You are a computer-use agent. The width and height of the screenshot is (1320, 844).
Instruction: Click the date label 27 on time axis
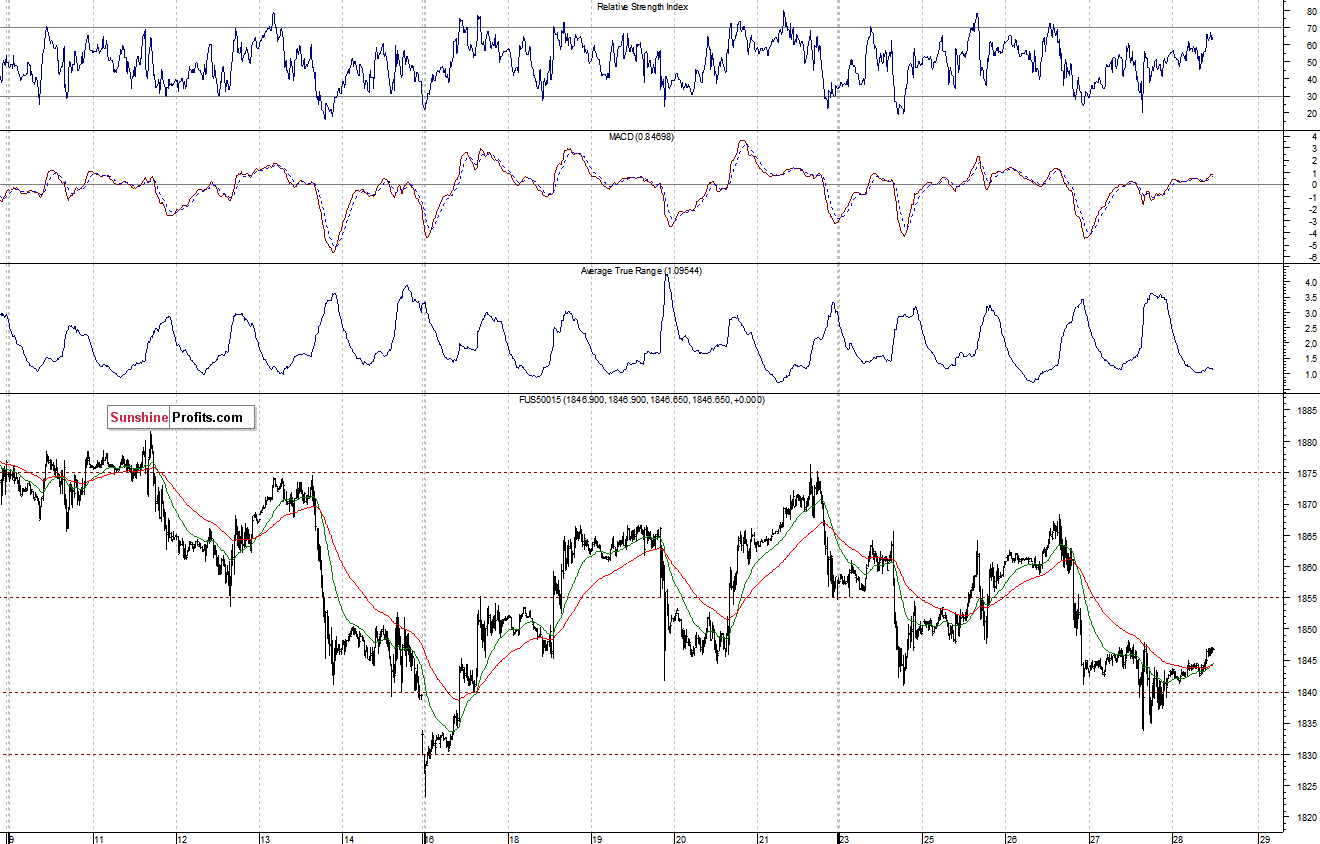[x=1095, y=838]
